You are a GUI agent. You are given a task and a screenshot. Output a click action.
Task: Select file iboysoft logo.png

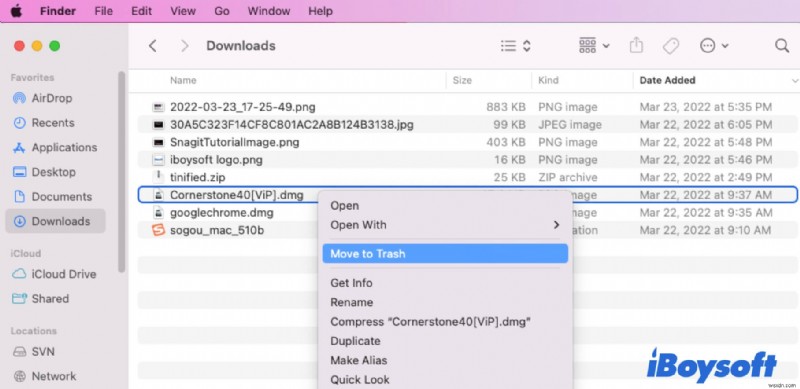(x=467, y=160)
